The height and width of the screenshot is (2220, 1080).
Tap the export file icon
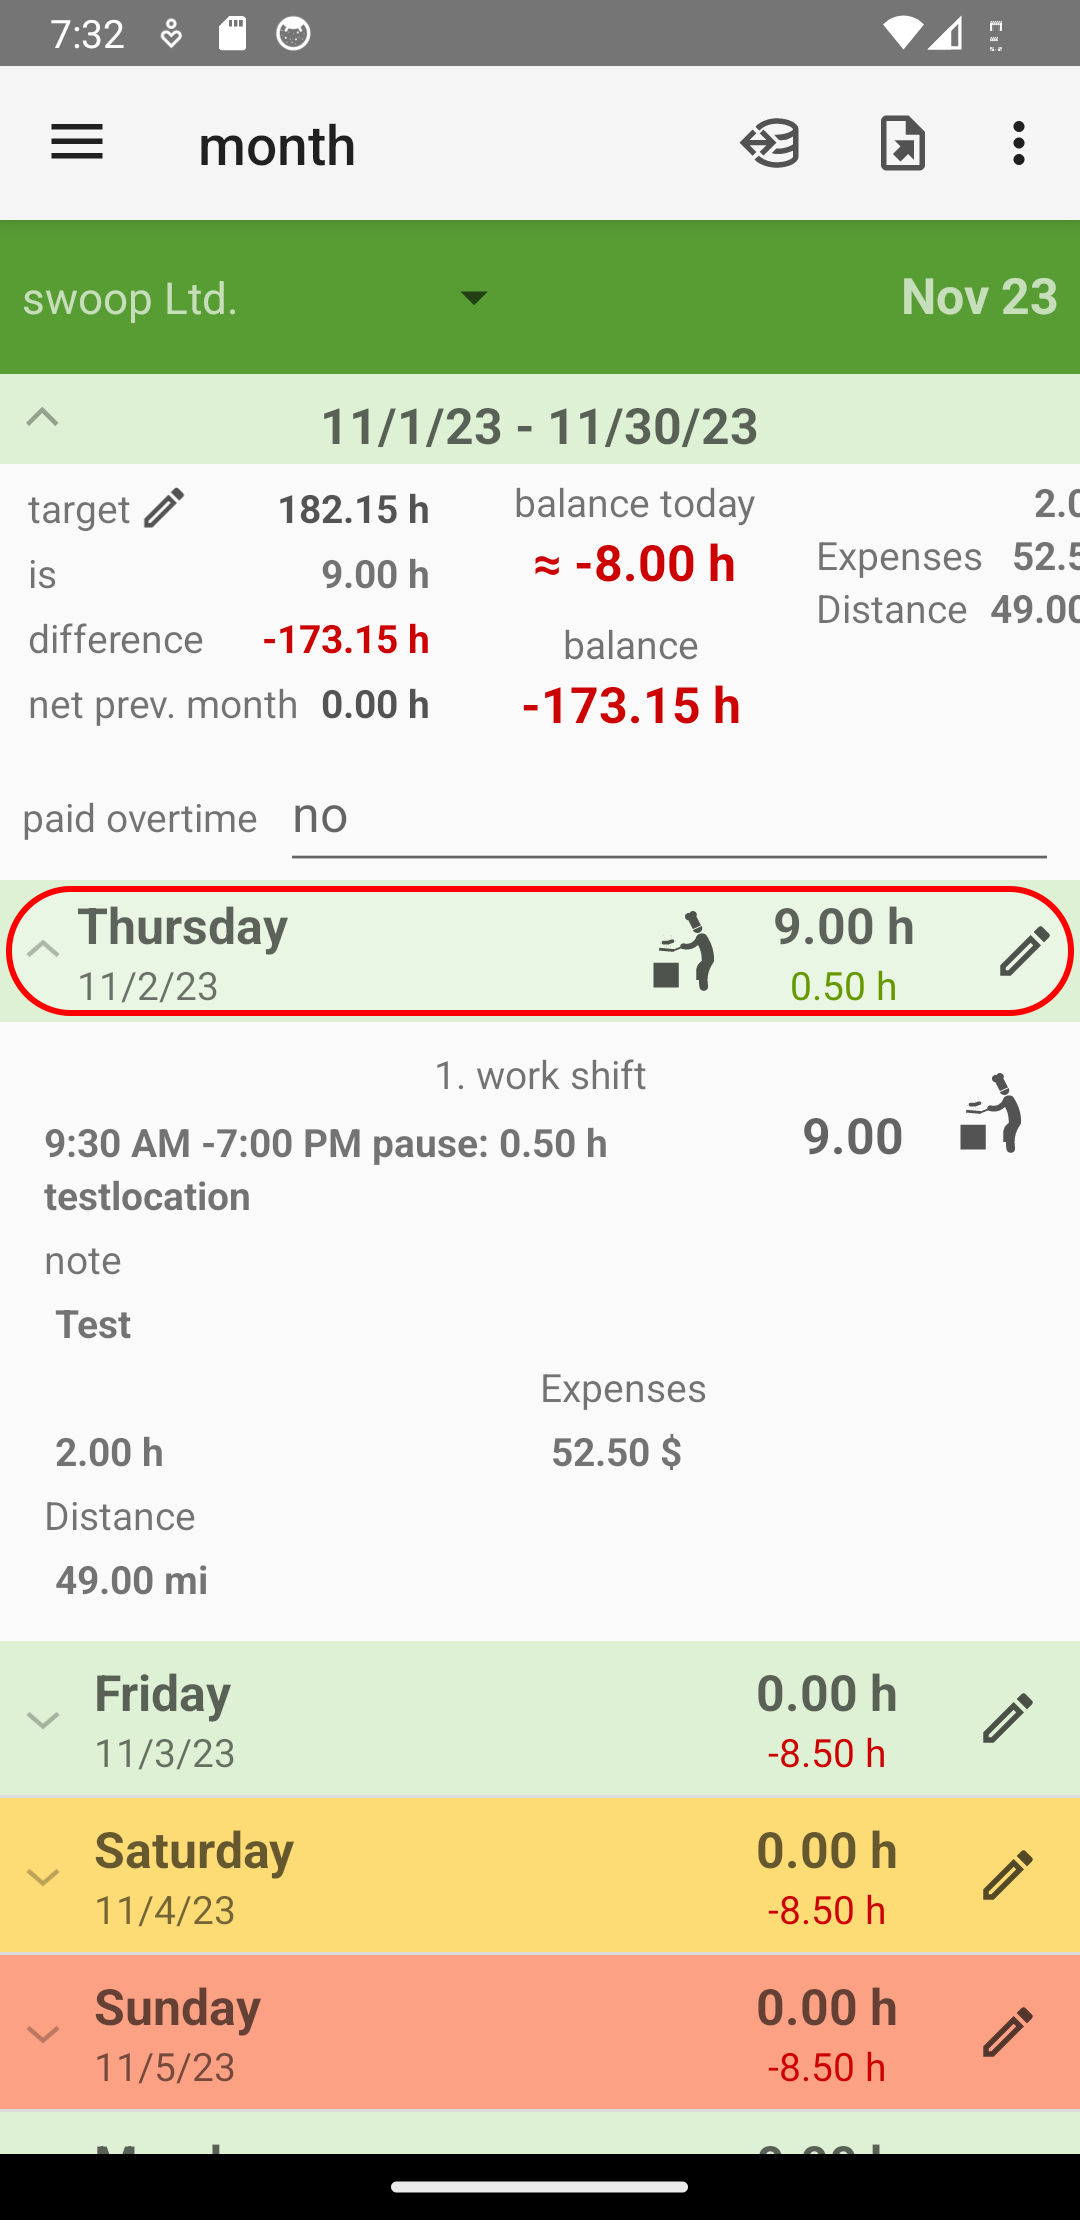[902, 143]
